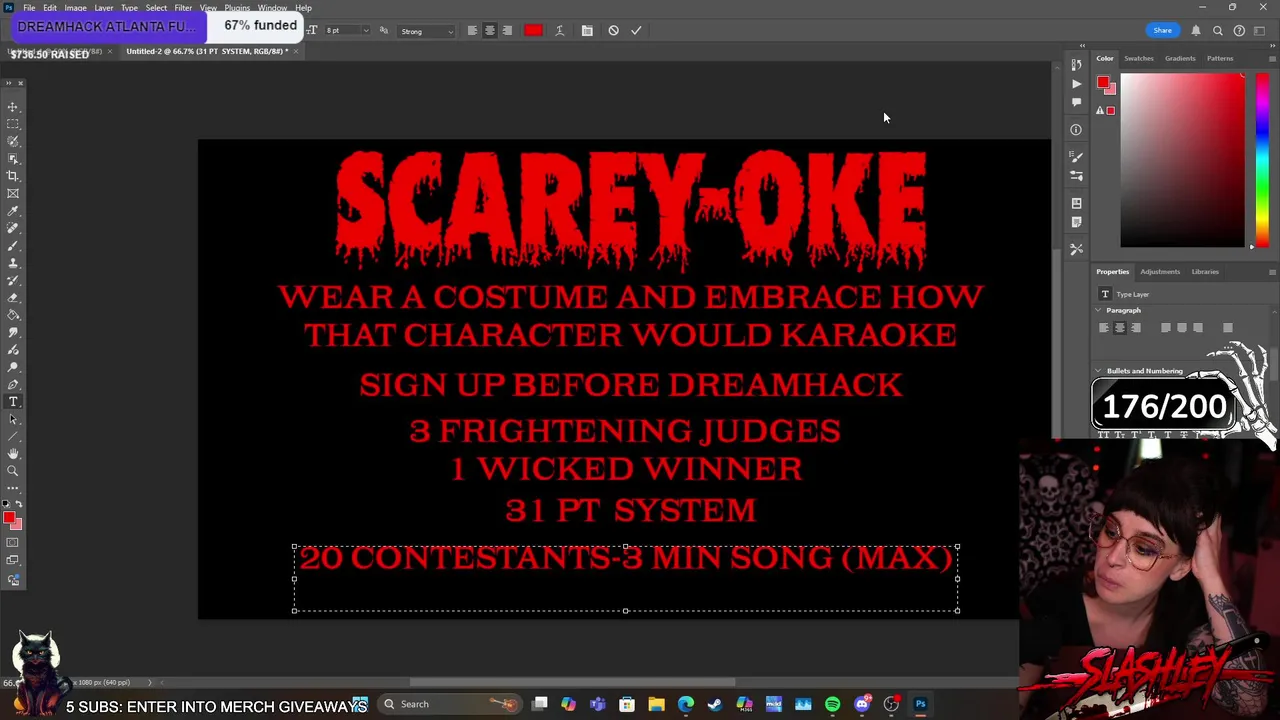Toggle center text in options bar
The width and height of the screenshot is (1280, 720).
pyautogui.click(x=490, y=31)
